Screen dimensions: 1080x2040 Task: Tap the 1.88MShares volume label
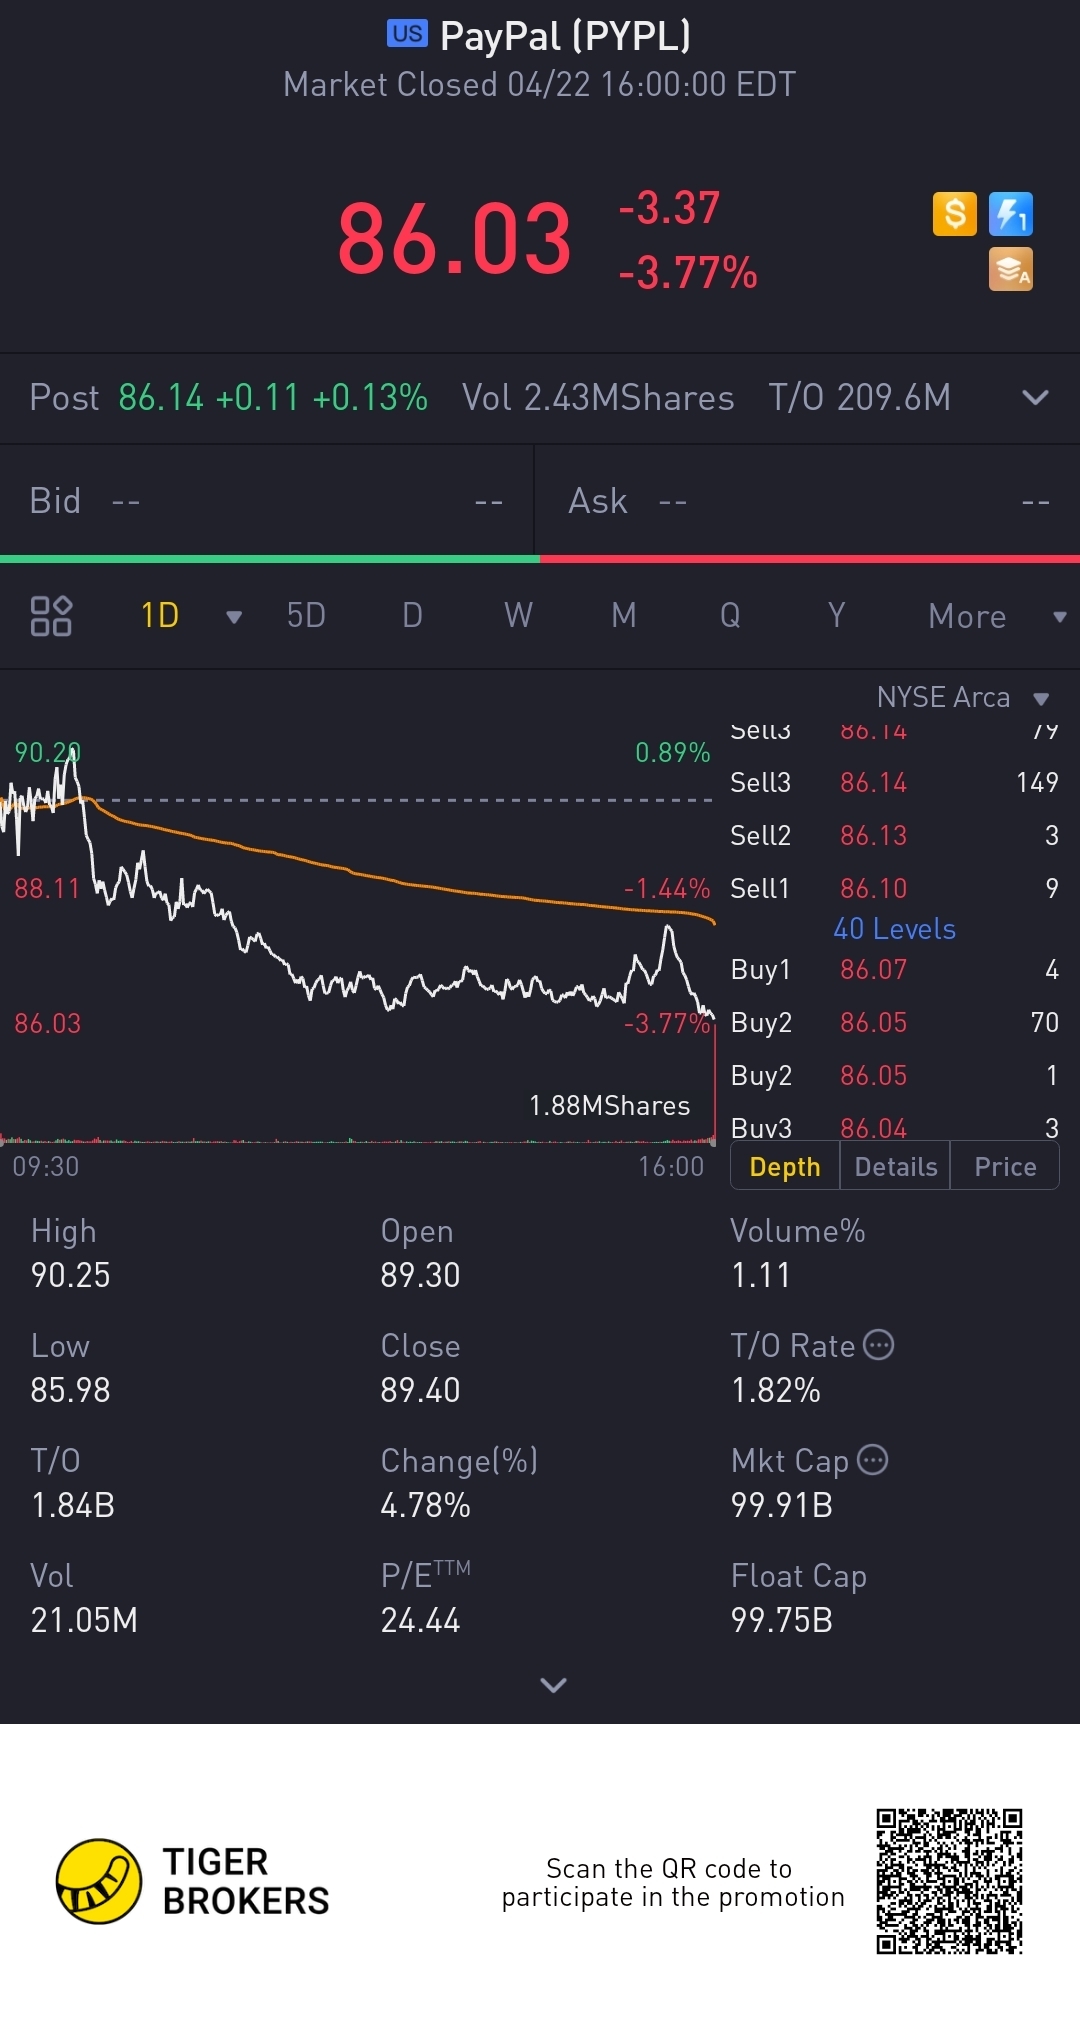pyautogui.click(x=609, y=1105)
